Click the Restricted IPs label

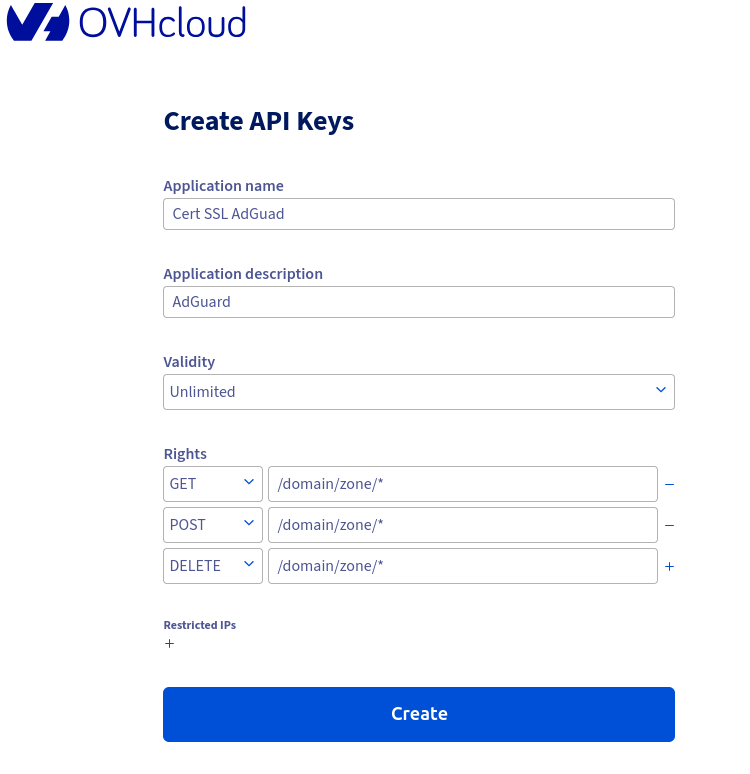[x=199, y=625]
